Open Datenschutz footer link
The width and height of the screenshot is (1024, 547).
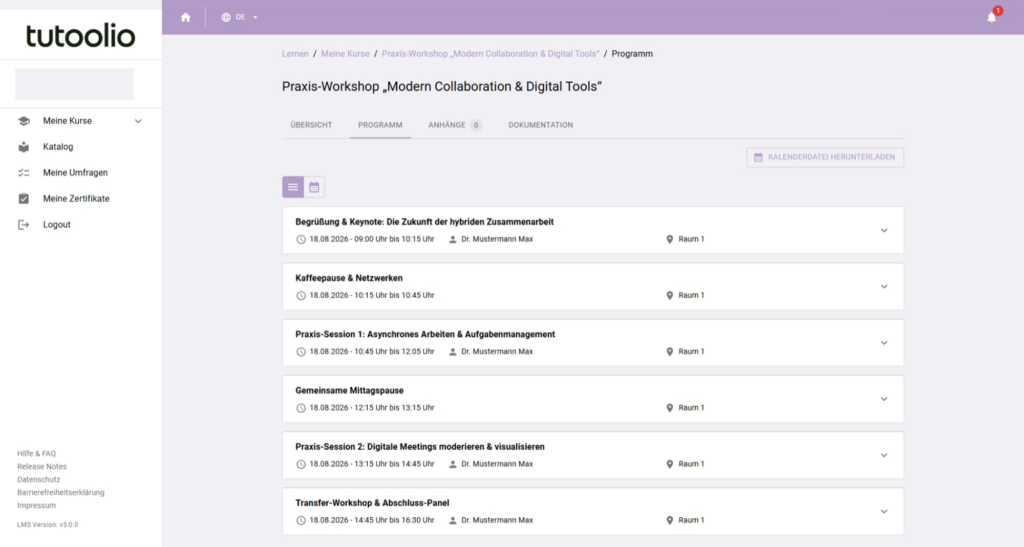(x=39, y=480)
